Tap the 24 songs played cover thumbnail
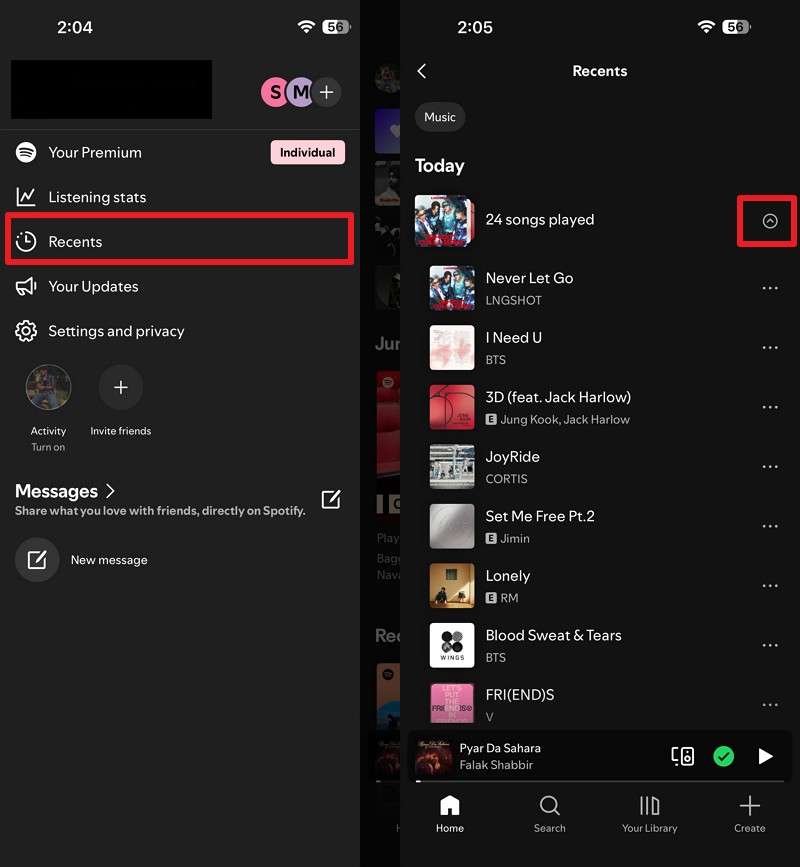Image resolution: width=800 pixels, height=867 pixels. (445, 220)
